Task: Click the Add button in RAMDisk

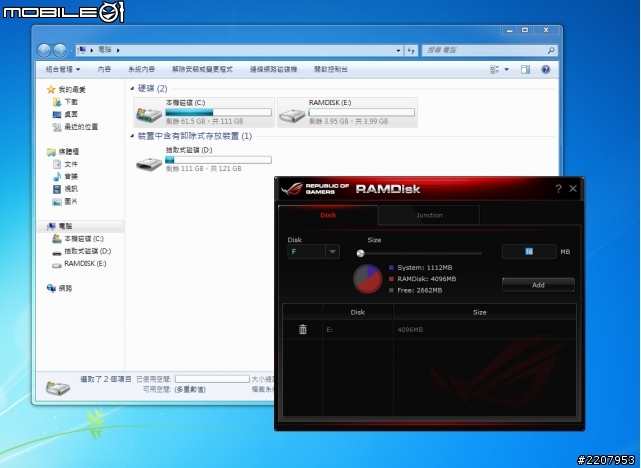Action: coord(538,285)
